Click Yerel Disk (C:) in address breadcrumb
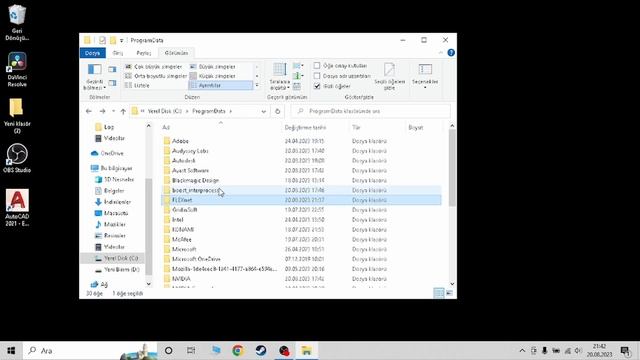The width and height of the screenshot is (640, 360). [164, 111]
